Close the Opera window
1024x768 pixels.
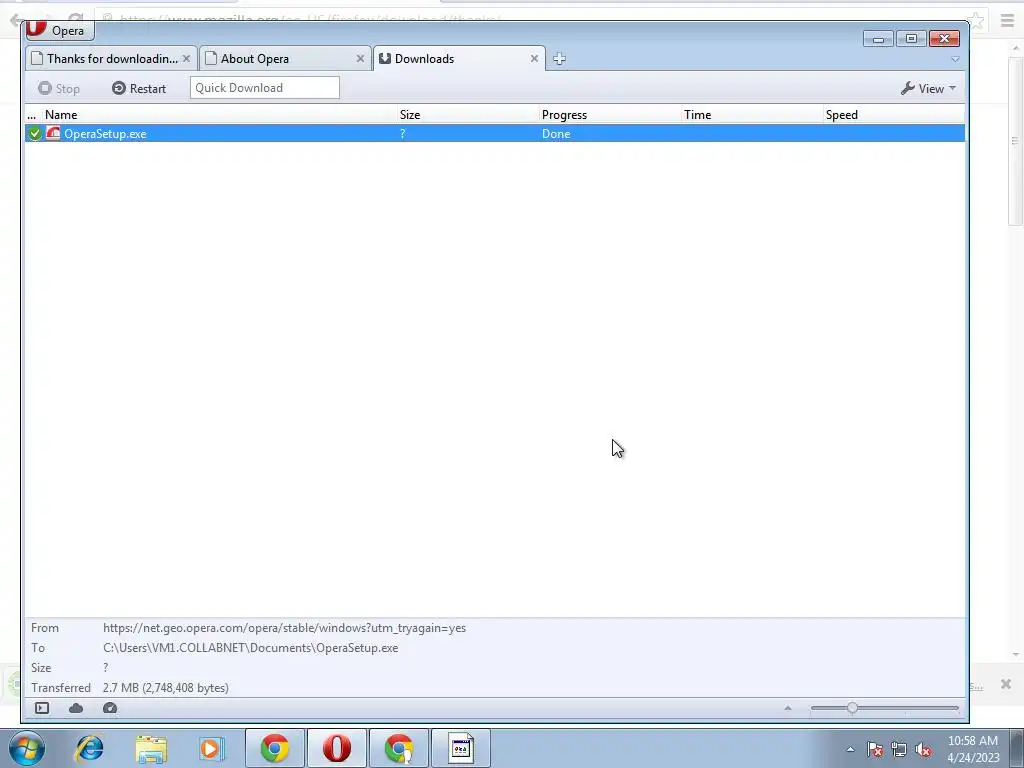click(x=944, y=39)
